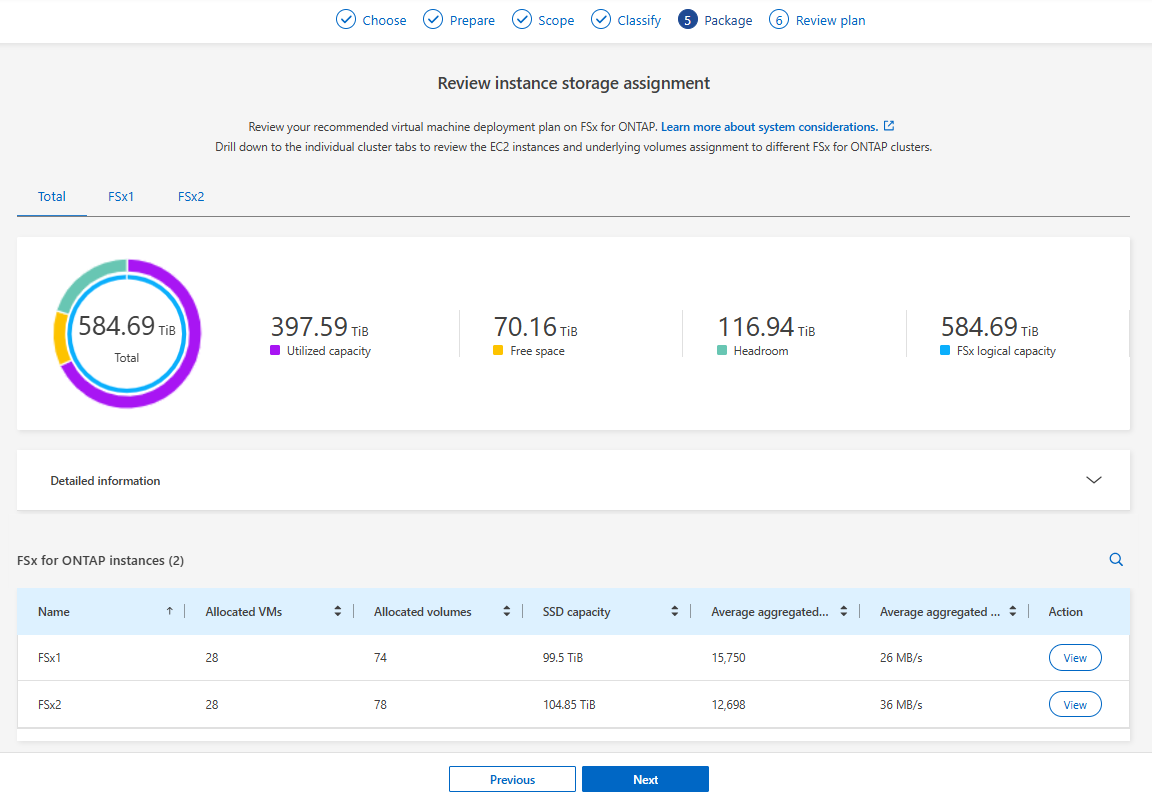Sort by Name column arrow
Image resolution: width=1152 pixels, height=796 pixels.
click(169, 612)
